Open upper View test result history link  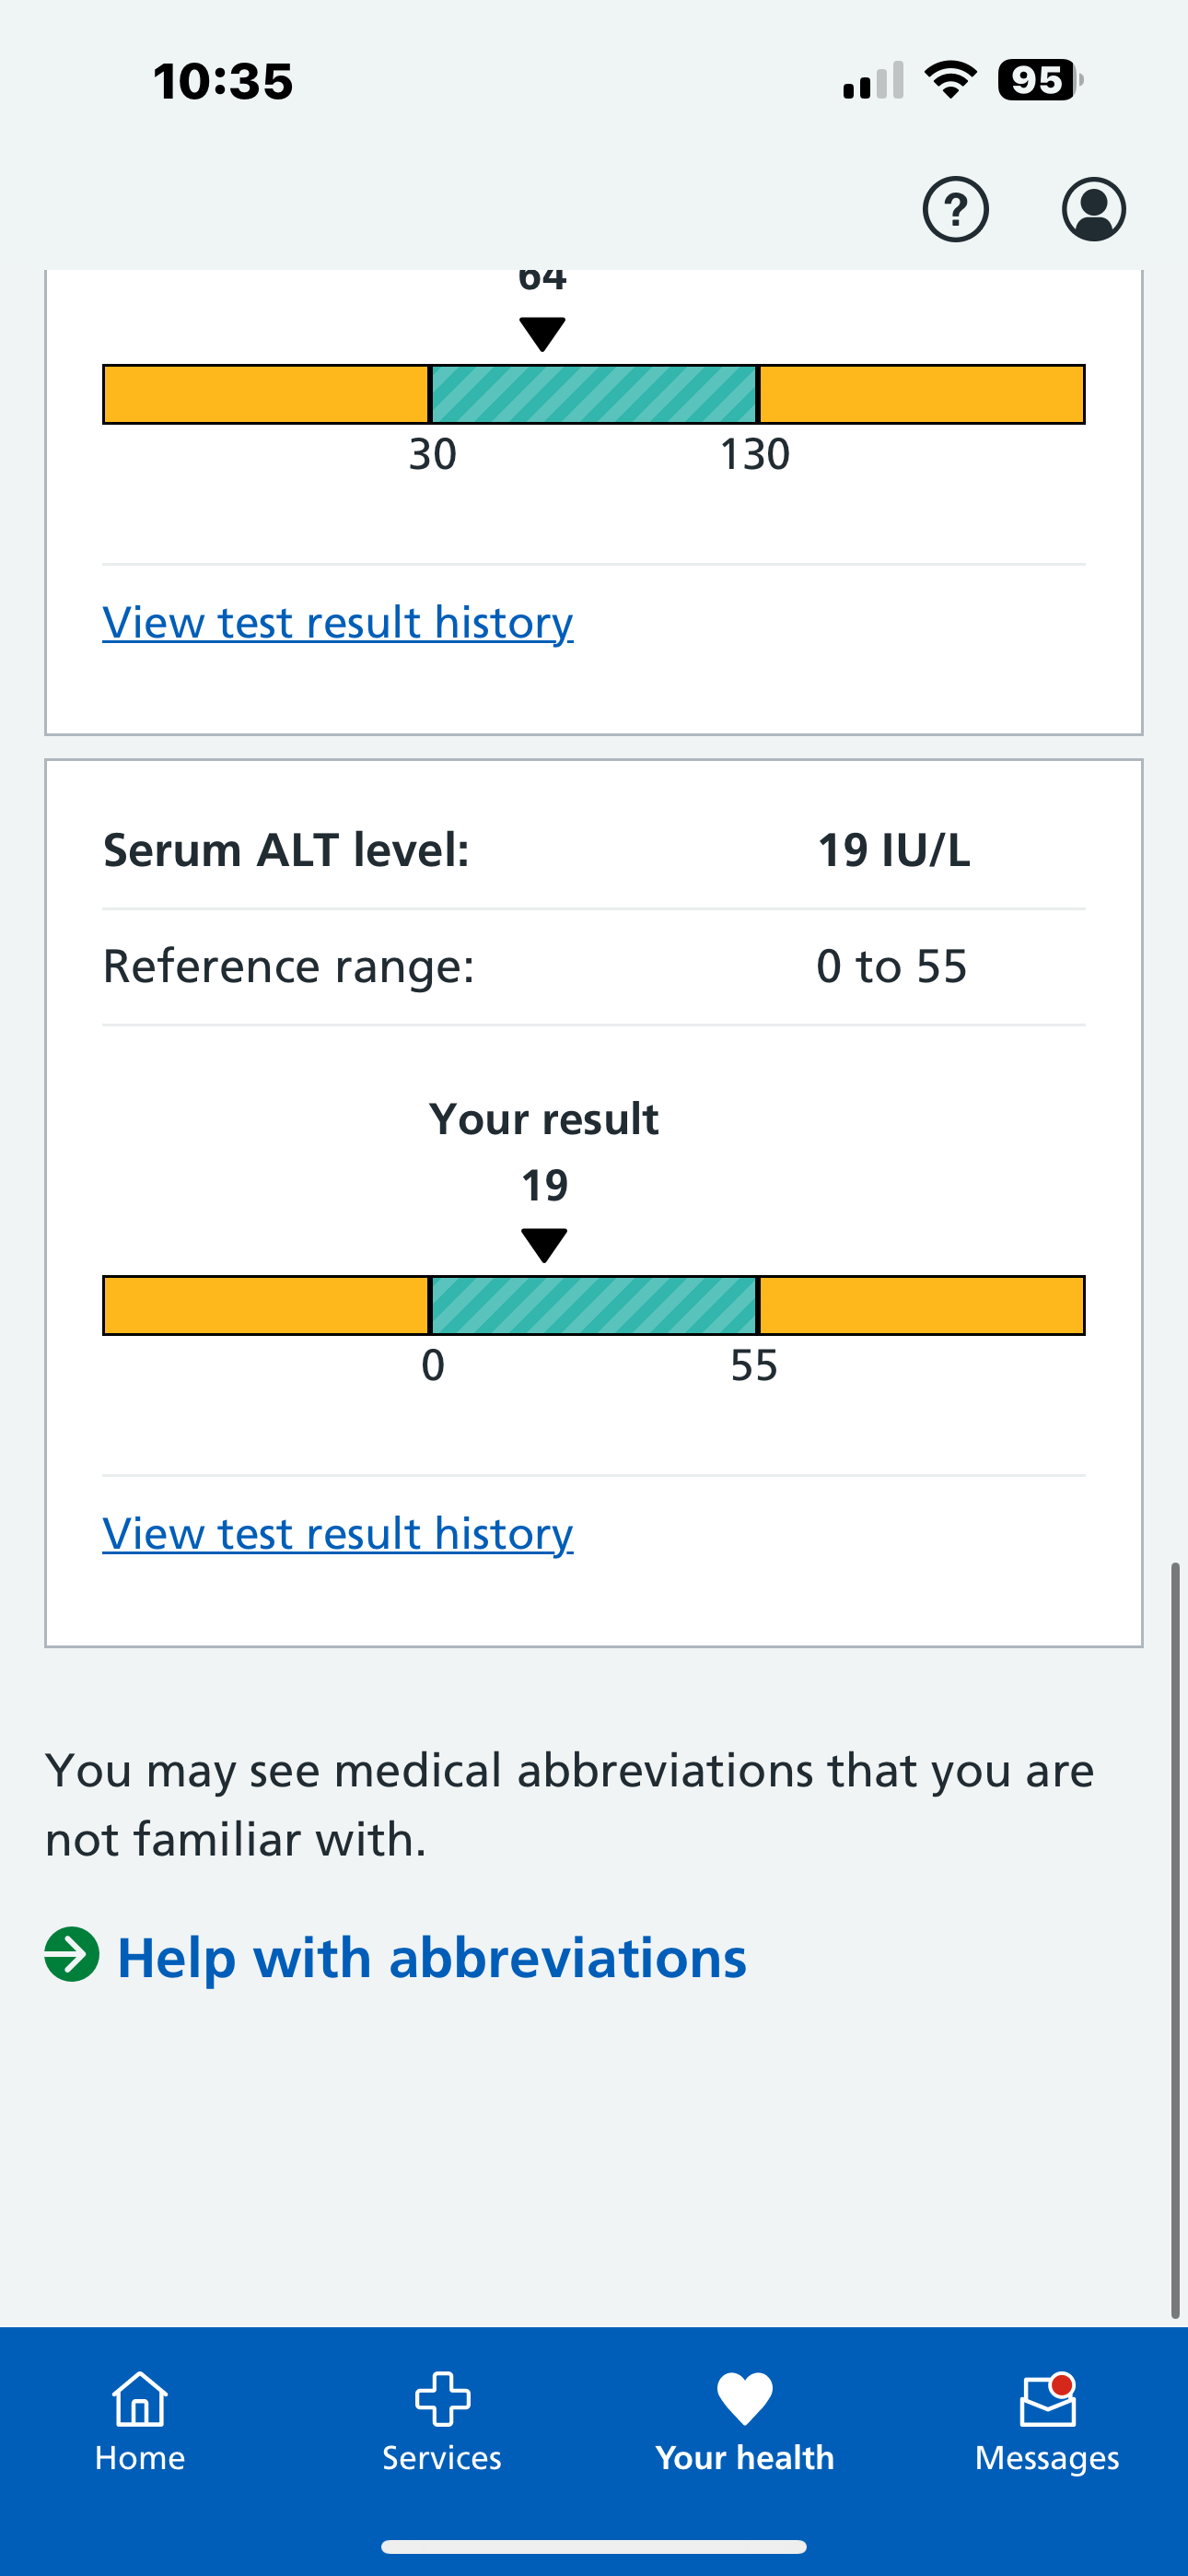pyautogui.click(x=338, y=622)
